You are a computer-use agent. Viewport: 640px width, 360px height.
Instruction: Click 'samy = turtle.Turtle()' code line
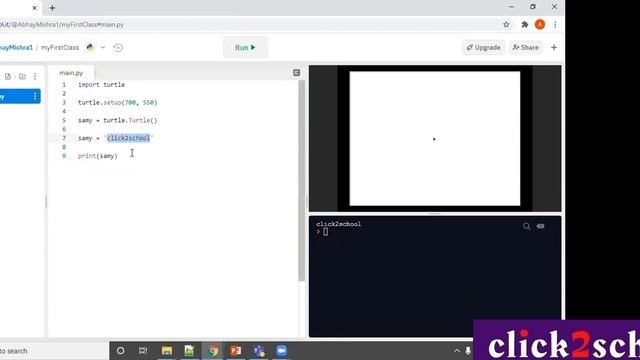[x=118, y=120]
